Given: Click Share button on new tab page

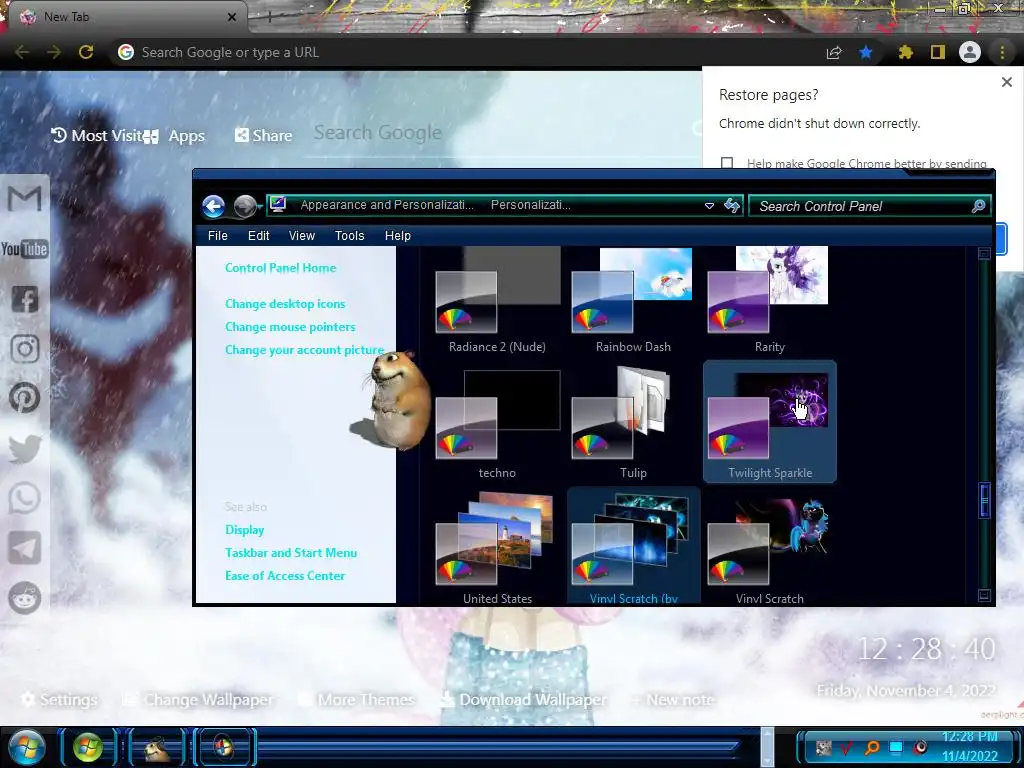Looking at the screenshot, I should point(264,135).
